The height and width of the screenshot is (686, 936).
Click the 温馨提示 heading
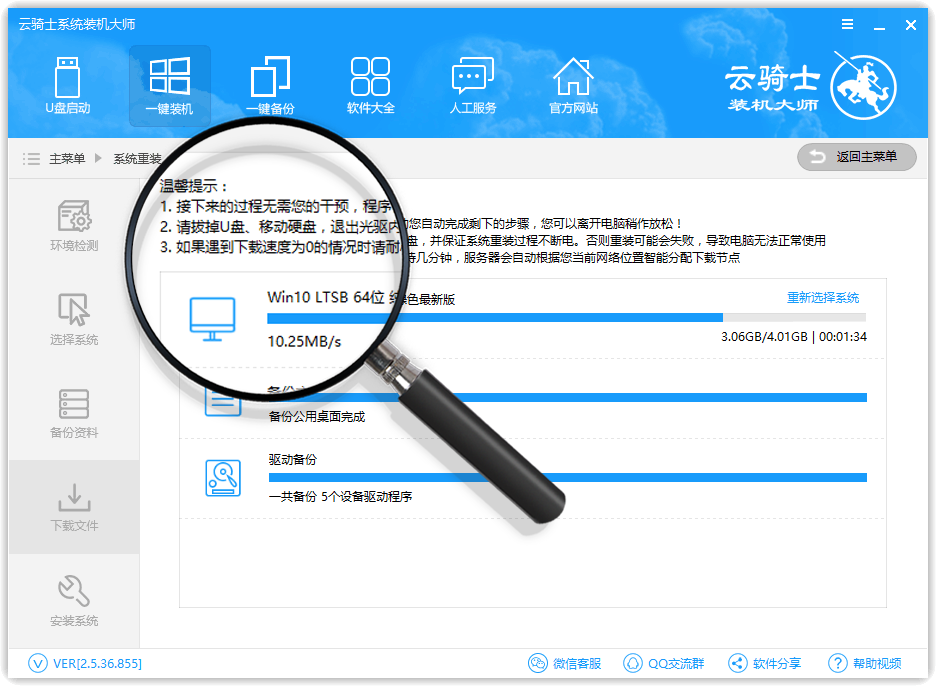pyautogui.click(x=194, y=186)
